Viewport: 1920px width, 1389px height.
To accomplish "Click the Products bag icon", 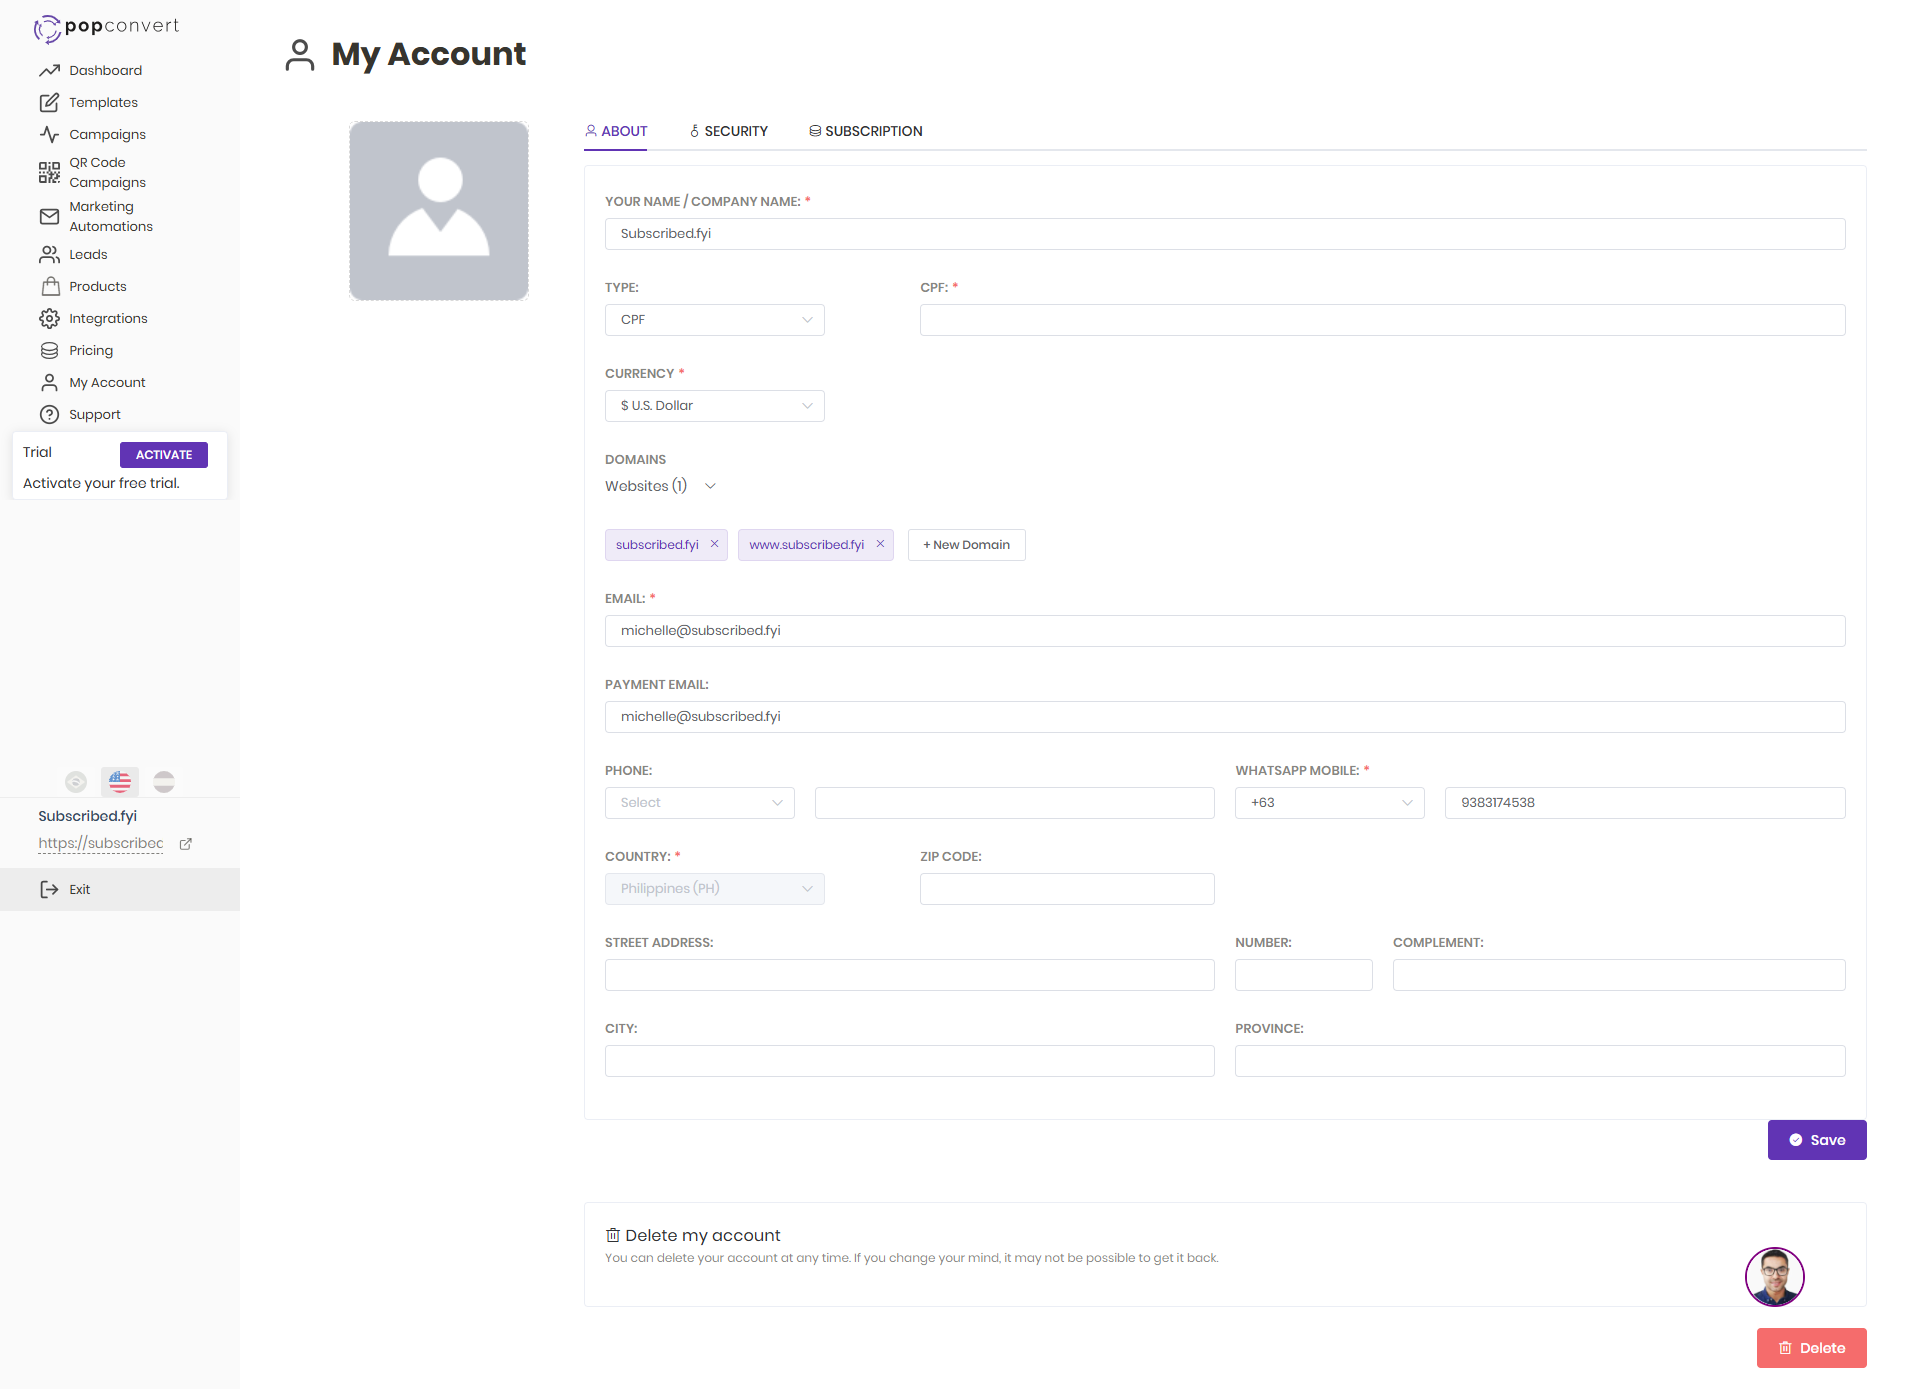I will (50, 286).
